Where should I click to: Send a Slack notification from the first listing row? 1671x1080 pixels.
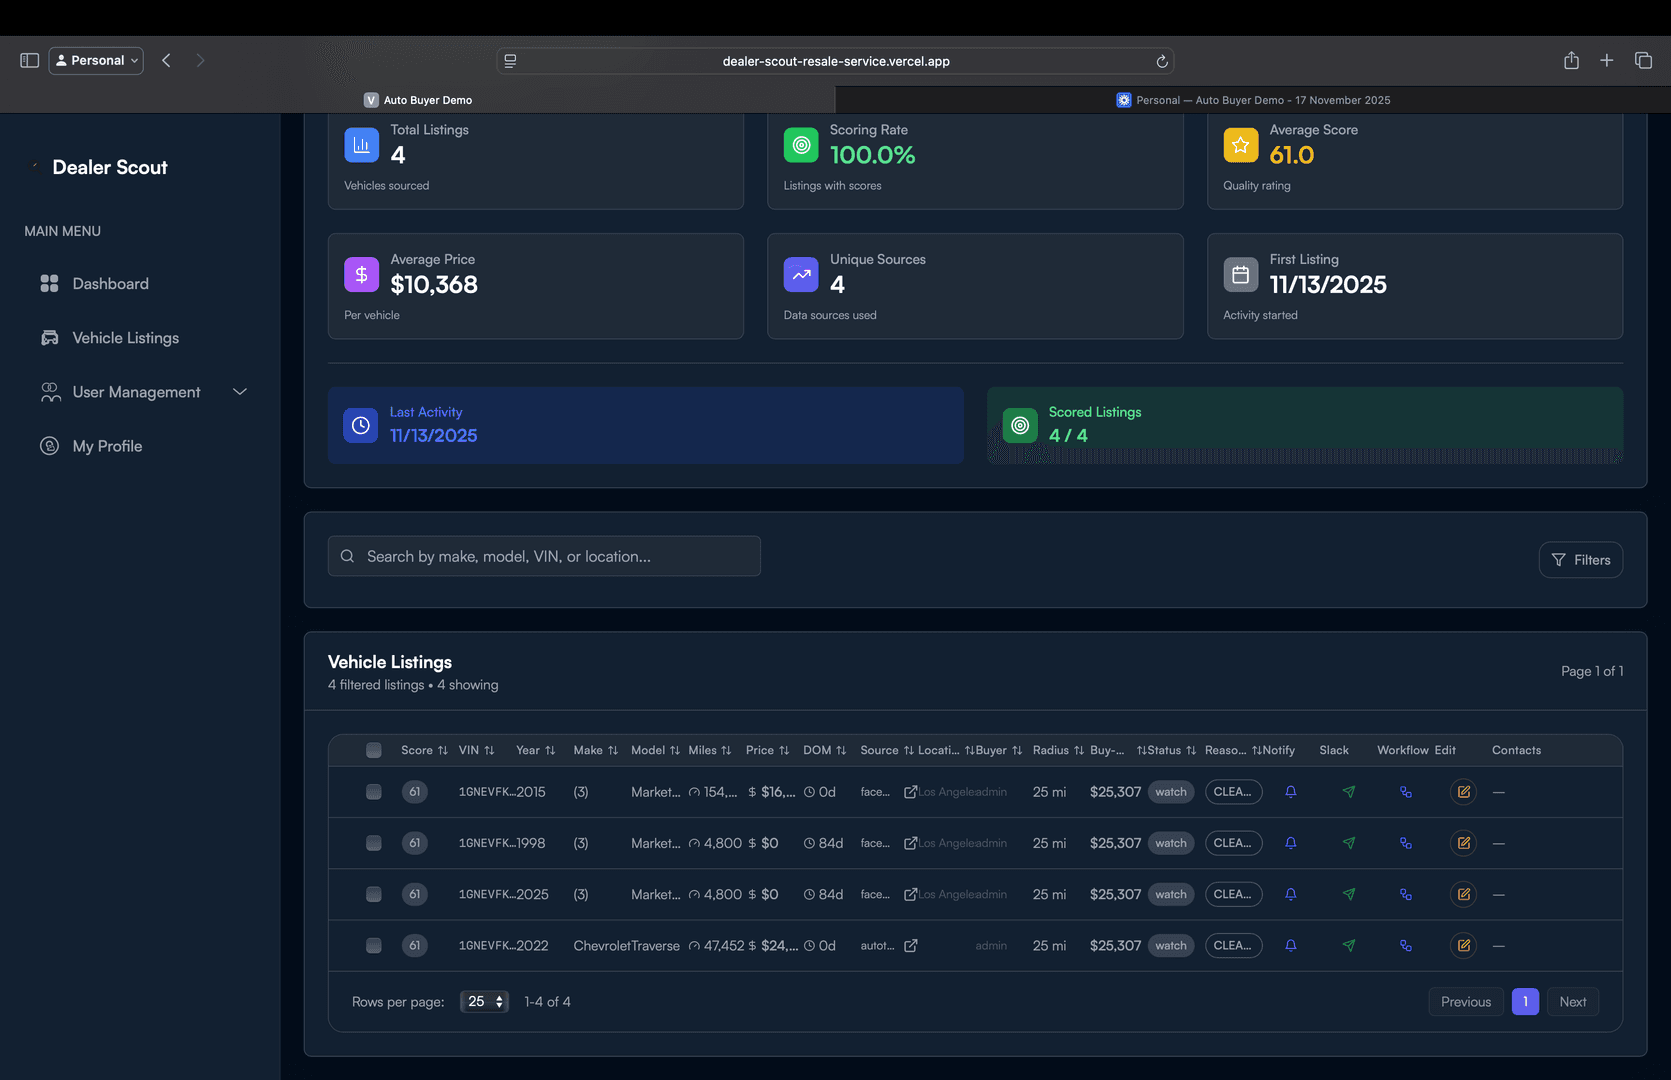(1349, 791)
